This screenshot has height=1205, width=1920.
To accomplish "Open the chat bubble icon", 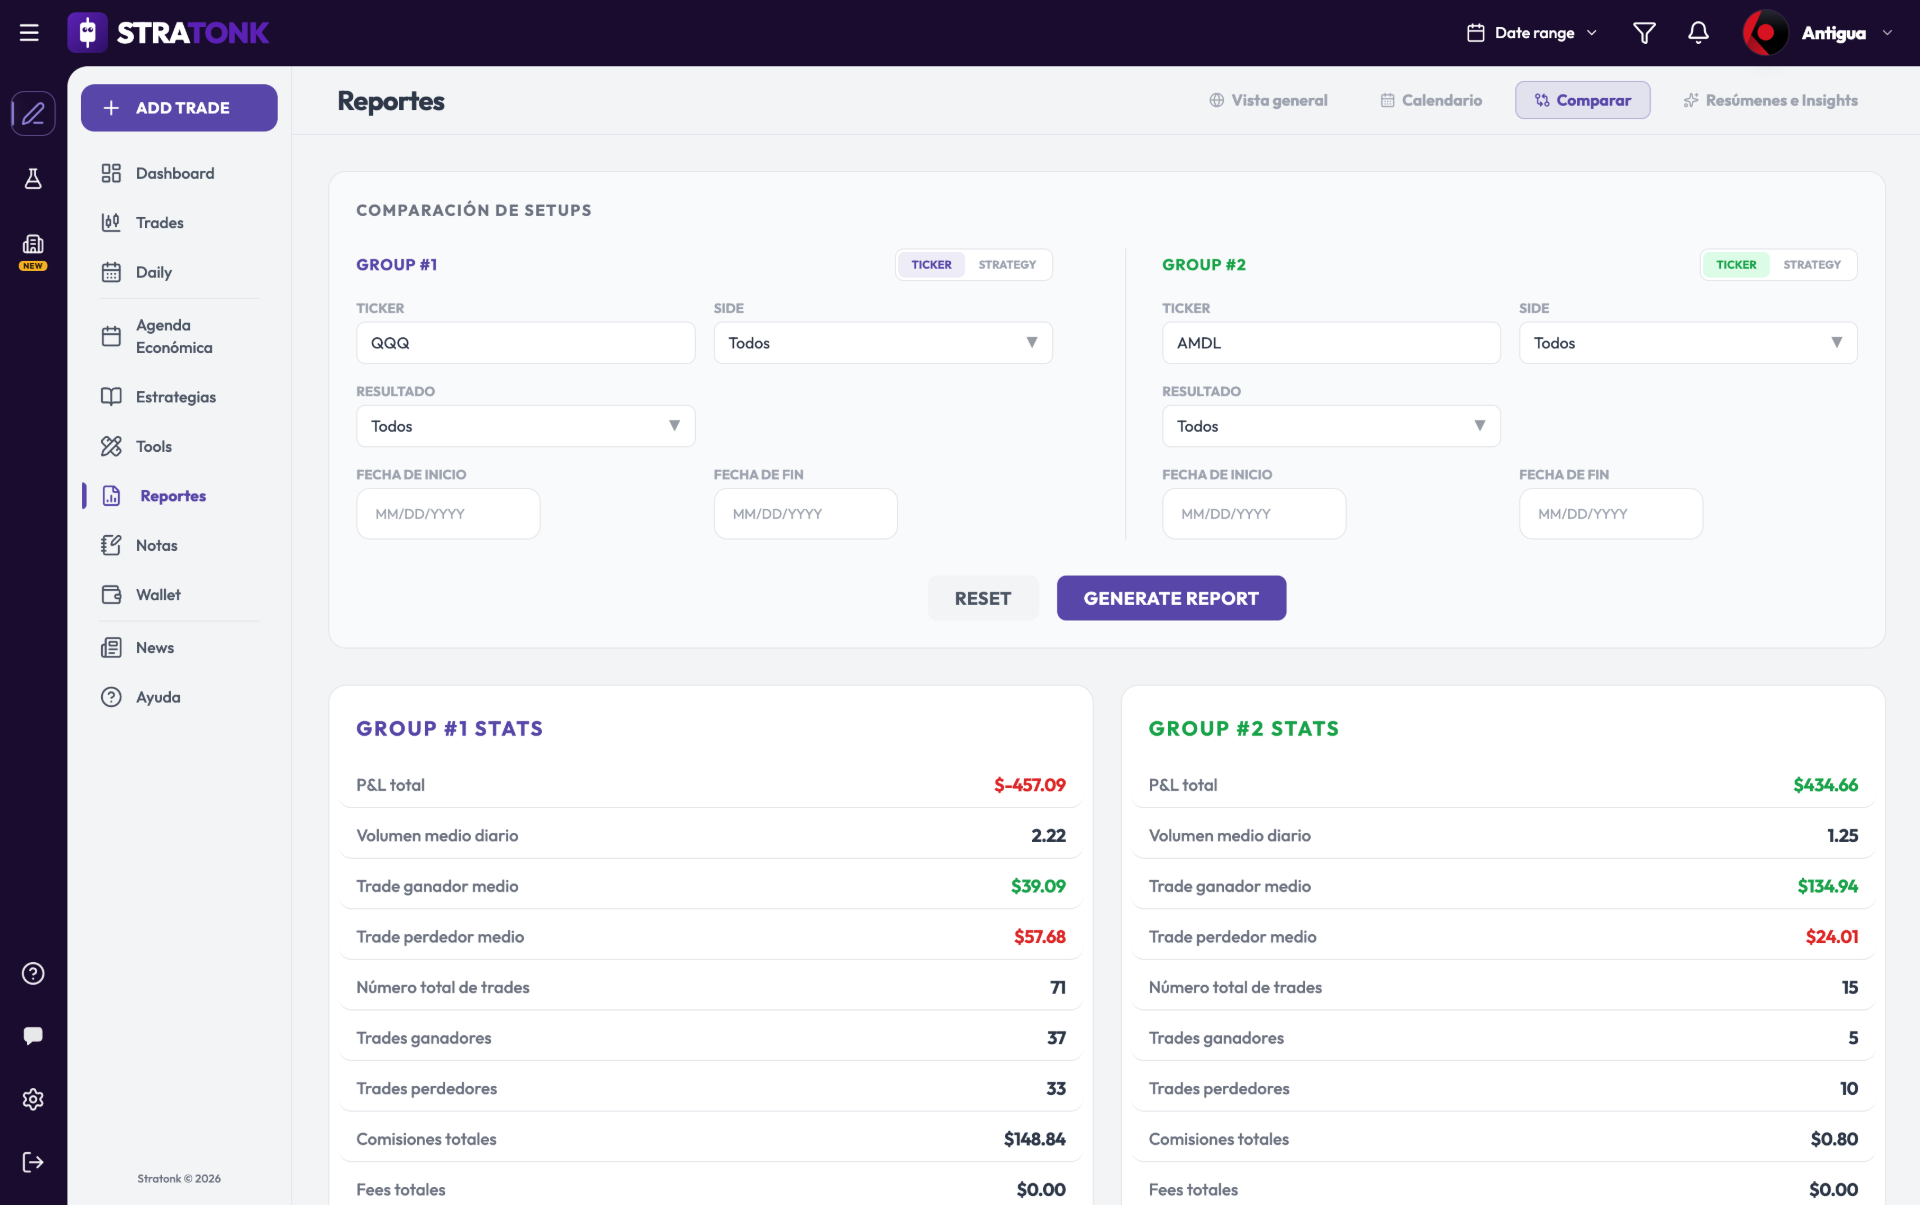I will coord(33,1035).
